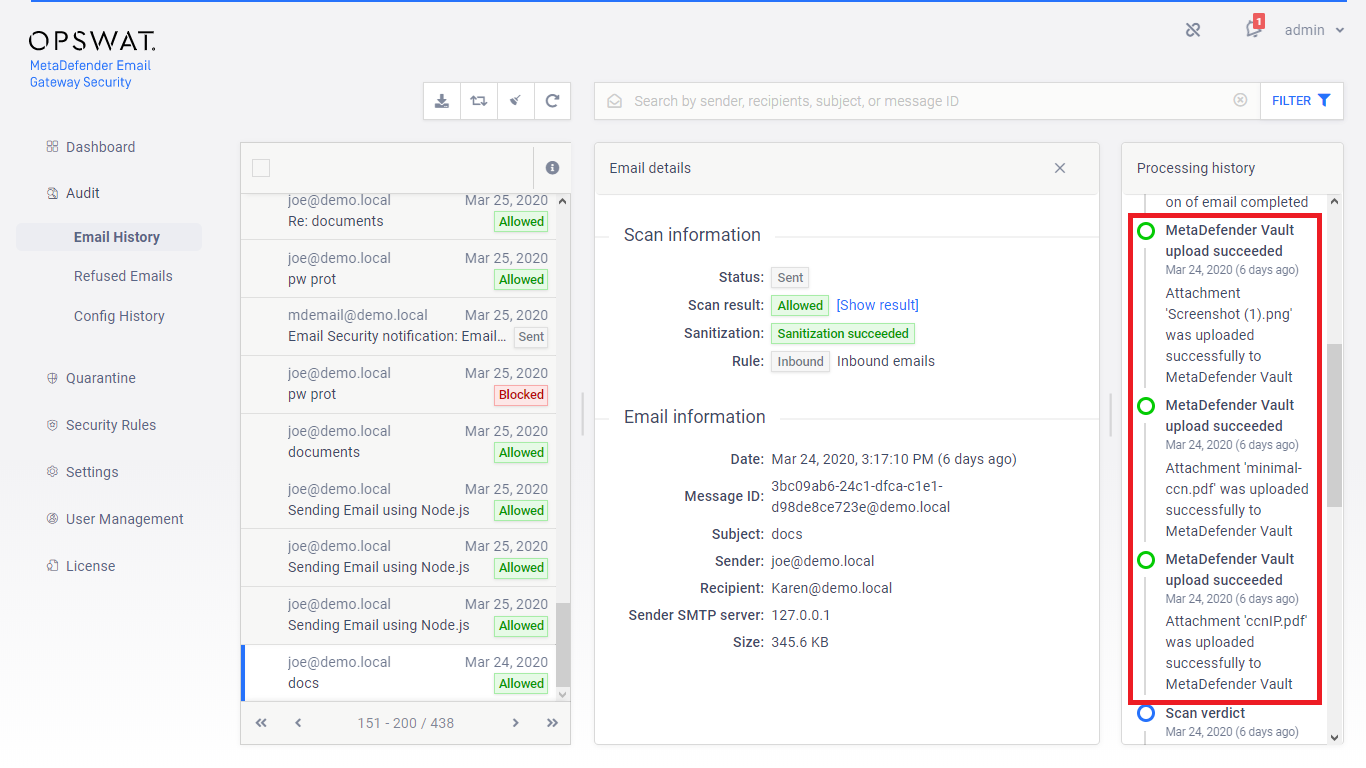The image size is (1366, 768).
Task: Close the Email details panel
Action: point(1060,168)
